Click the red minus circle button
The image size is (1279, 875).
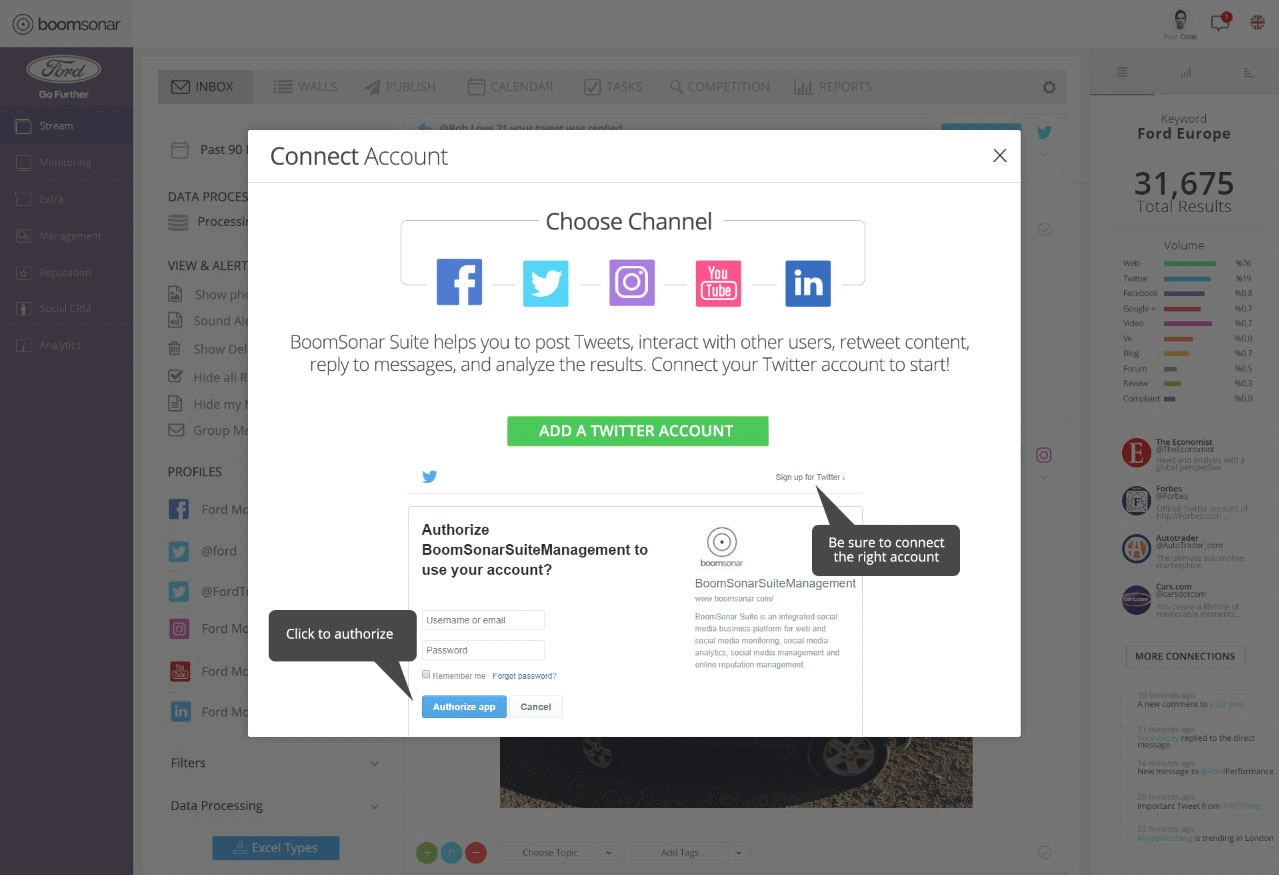coord(476,853)
